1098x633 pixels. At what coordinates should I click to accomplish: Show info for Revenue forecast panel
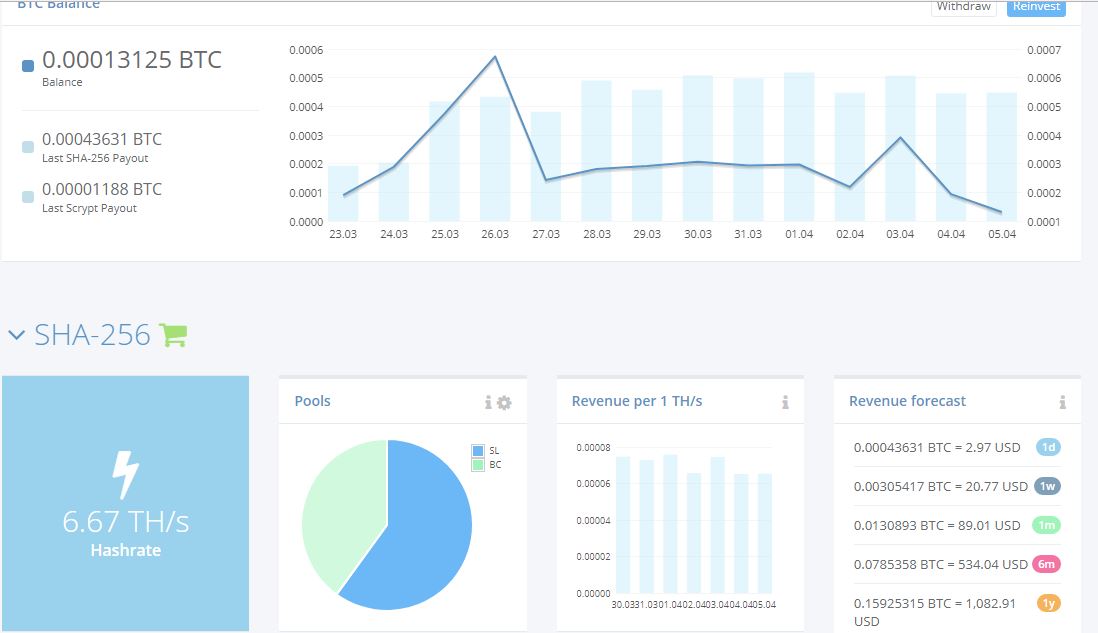(1062, 403)
